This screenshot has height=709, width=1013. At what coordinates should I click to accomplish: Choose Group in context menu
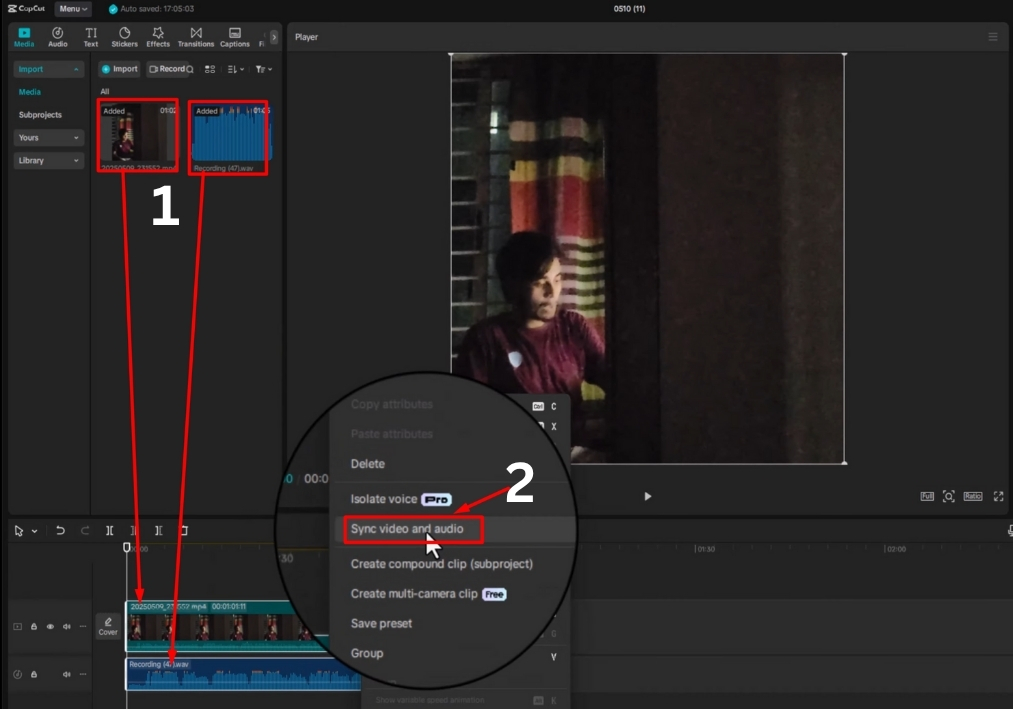367,653
